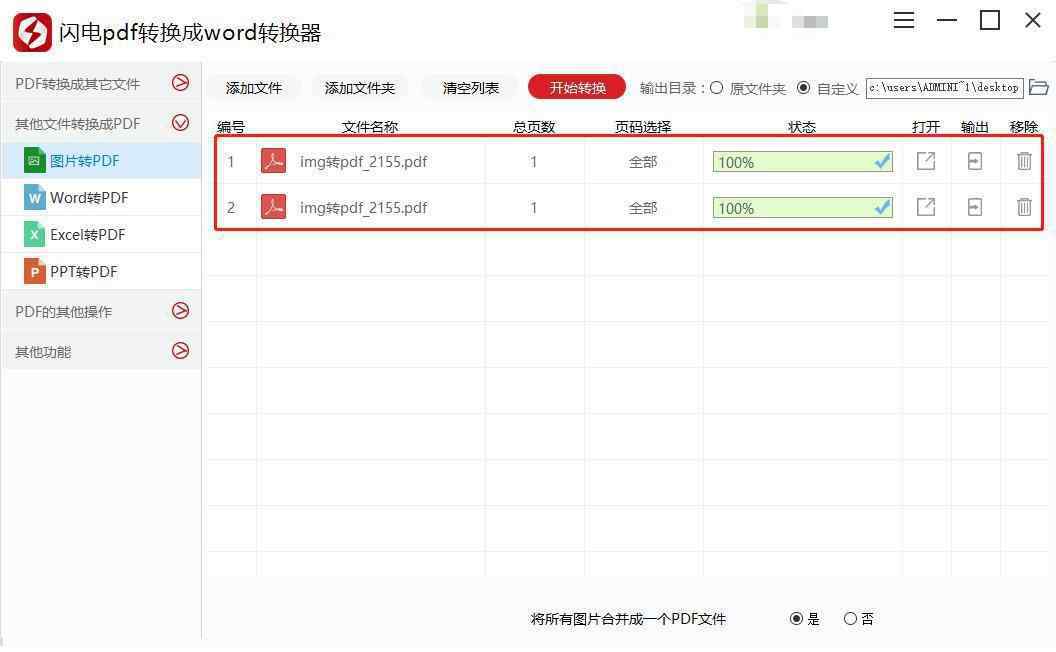Open converted file in row 1
1056x652 pixels.
[x=926, y=161]
